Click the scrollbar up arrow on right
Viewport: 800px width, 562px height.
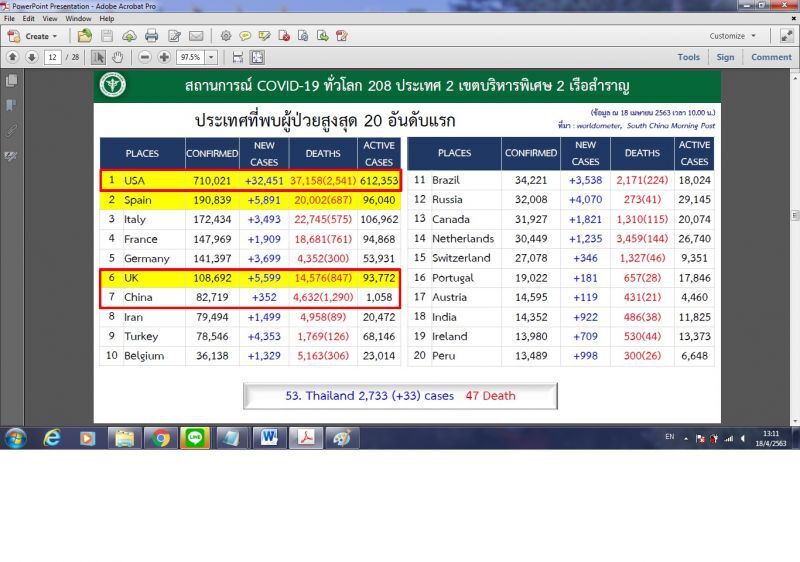click(795, 78)
